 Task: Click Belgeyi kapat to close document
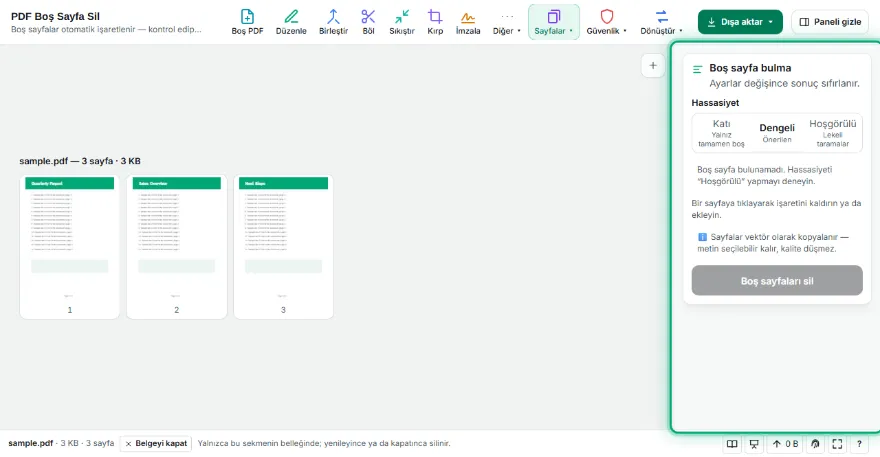pyautogui.click(x=156, y=444)
